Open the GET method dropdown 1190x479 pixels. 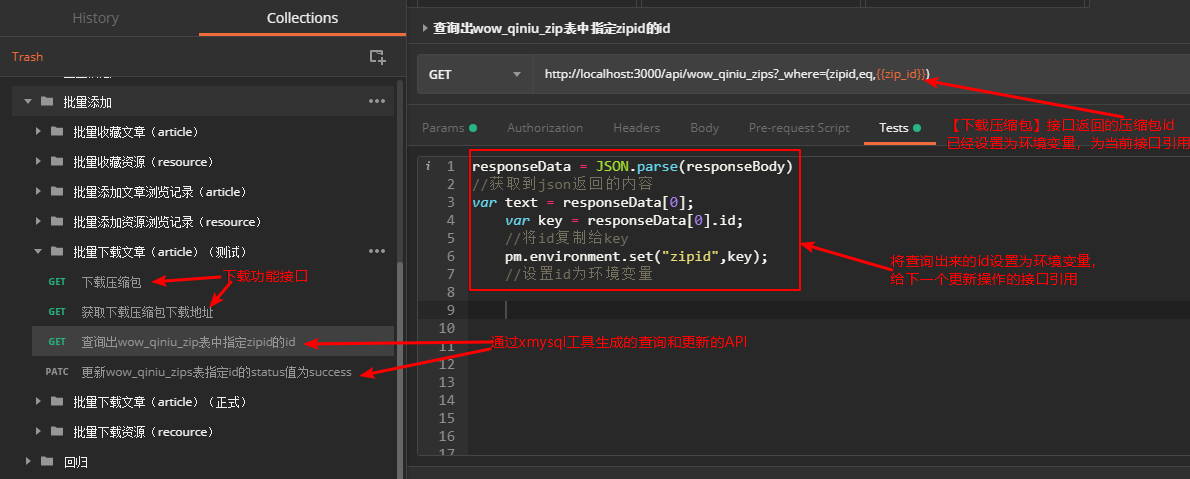pos(474,74)
